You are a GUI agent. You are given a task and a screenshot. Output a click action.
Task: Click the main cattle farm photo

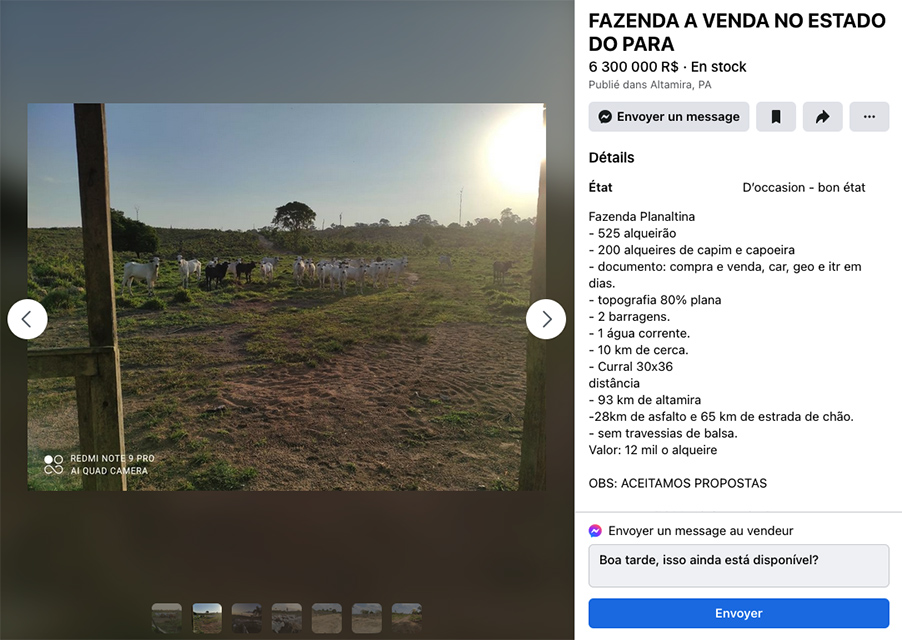point(286,297)
